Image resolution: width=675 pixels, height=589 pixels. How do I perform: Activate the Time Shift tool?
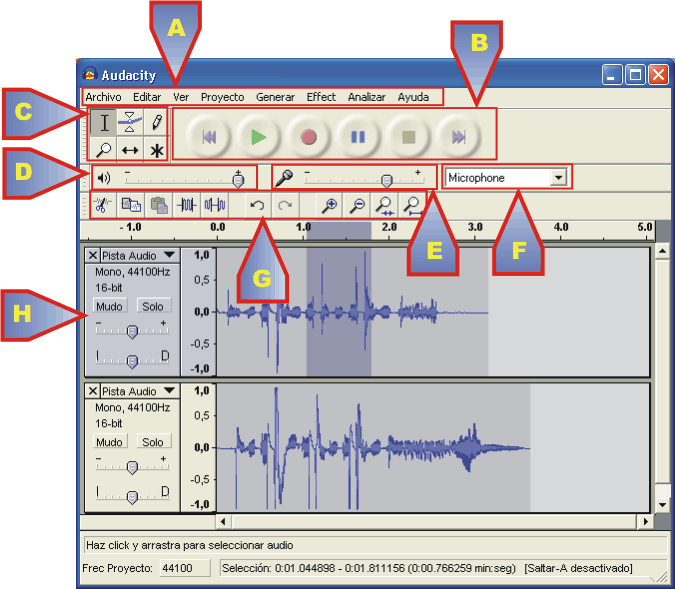[130, 150]
